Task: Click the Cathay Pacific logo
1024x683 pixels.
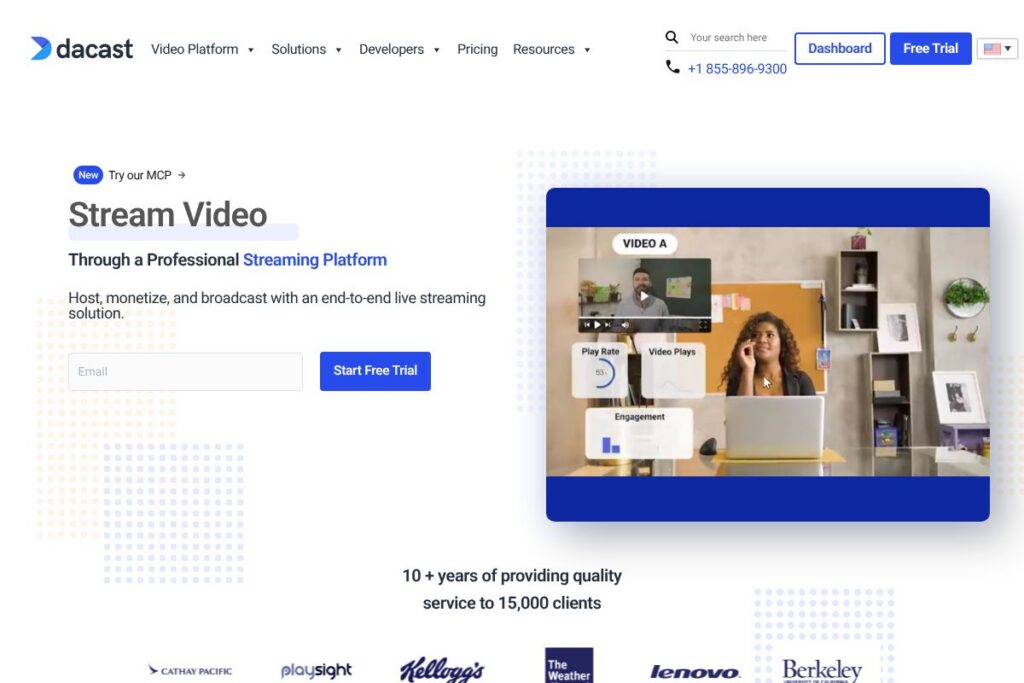Action: [x=190, y=671]
